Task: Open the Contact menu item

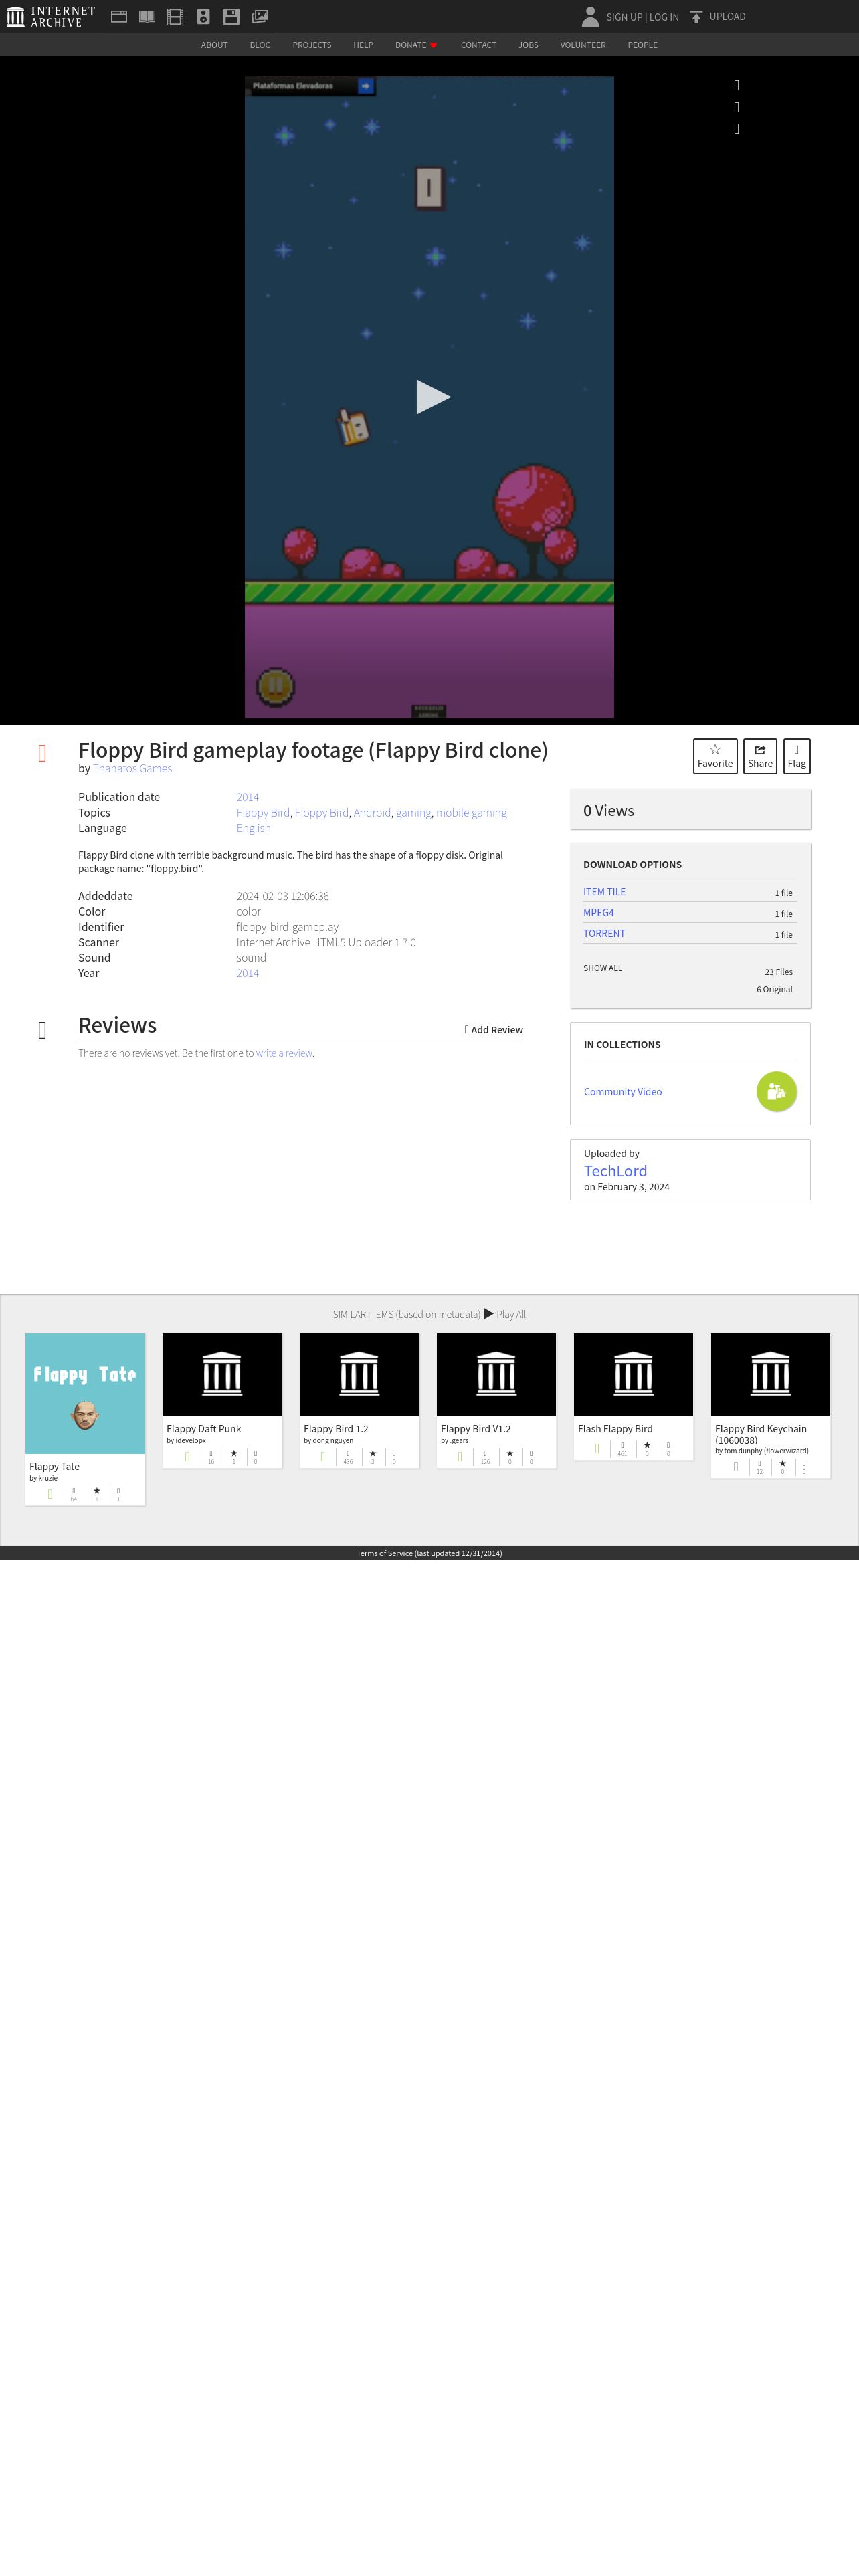Action: tap(478, 45)
